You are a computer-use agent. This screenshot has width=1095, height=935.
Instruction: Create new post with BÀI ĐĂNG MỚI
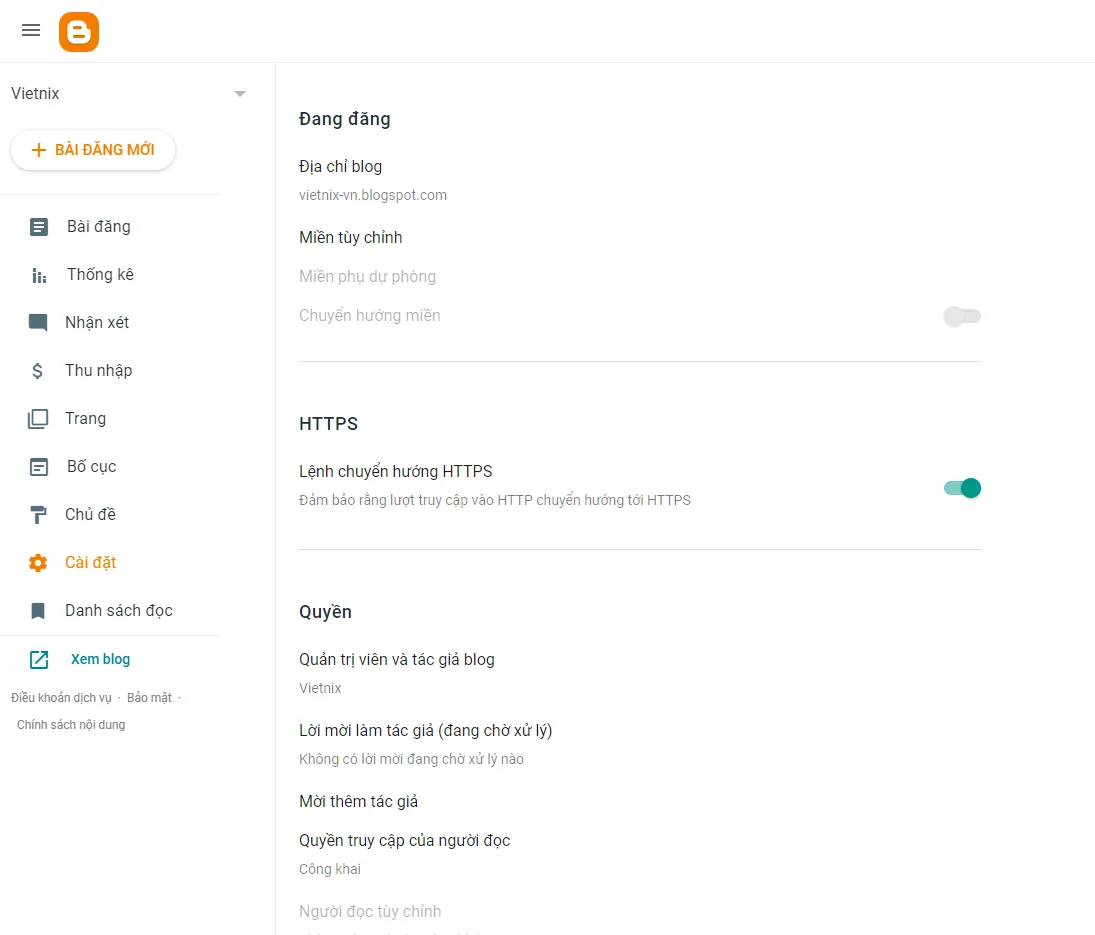coord(93,150)
